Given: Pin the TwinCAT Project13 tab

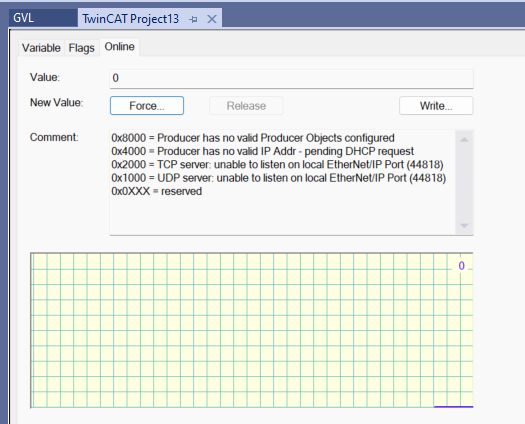Looking at the screenshot, I should pyautogui.click(x=193, y=19).
